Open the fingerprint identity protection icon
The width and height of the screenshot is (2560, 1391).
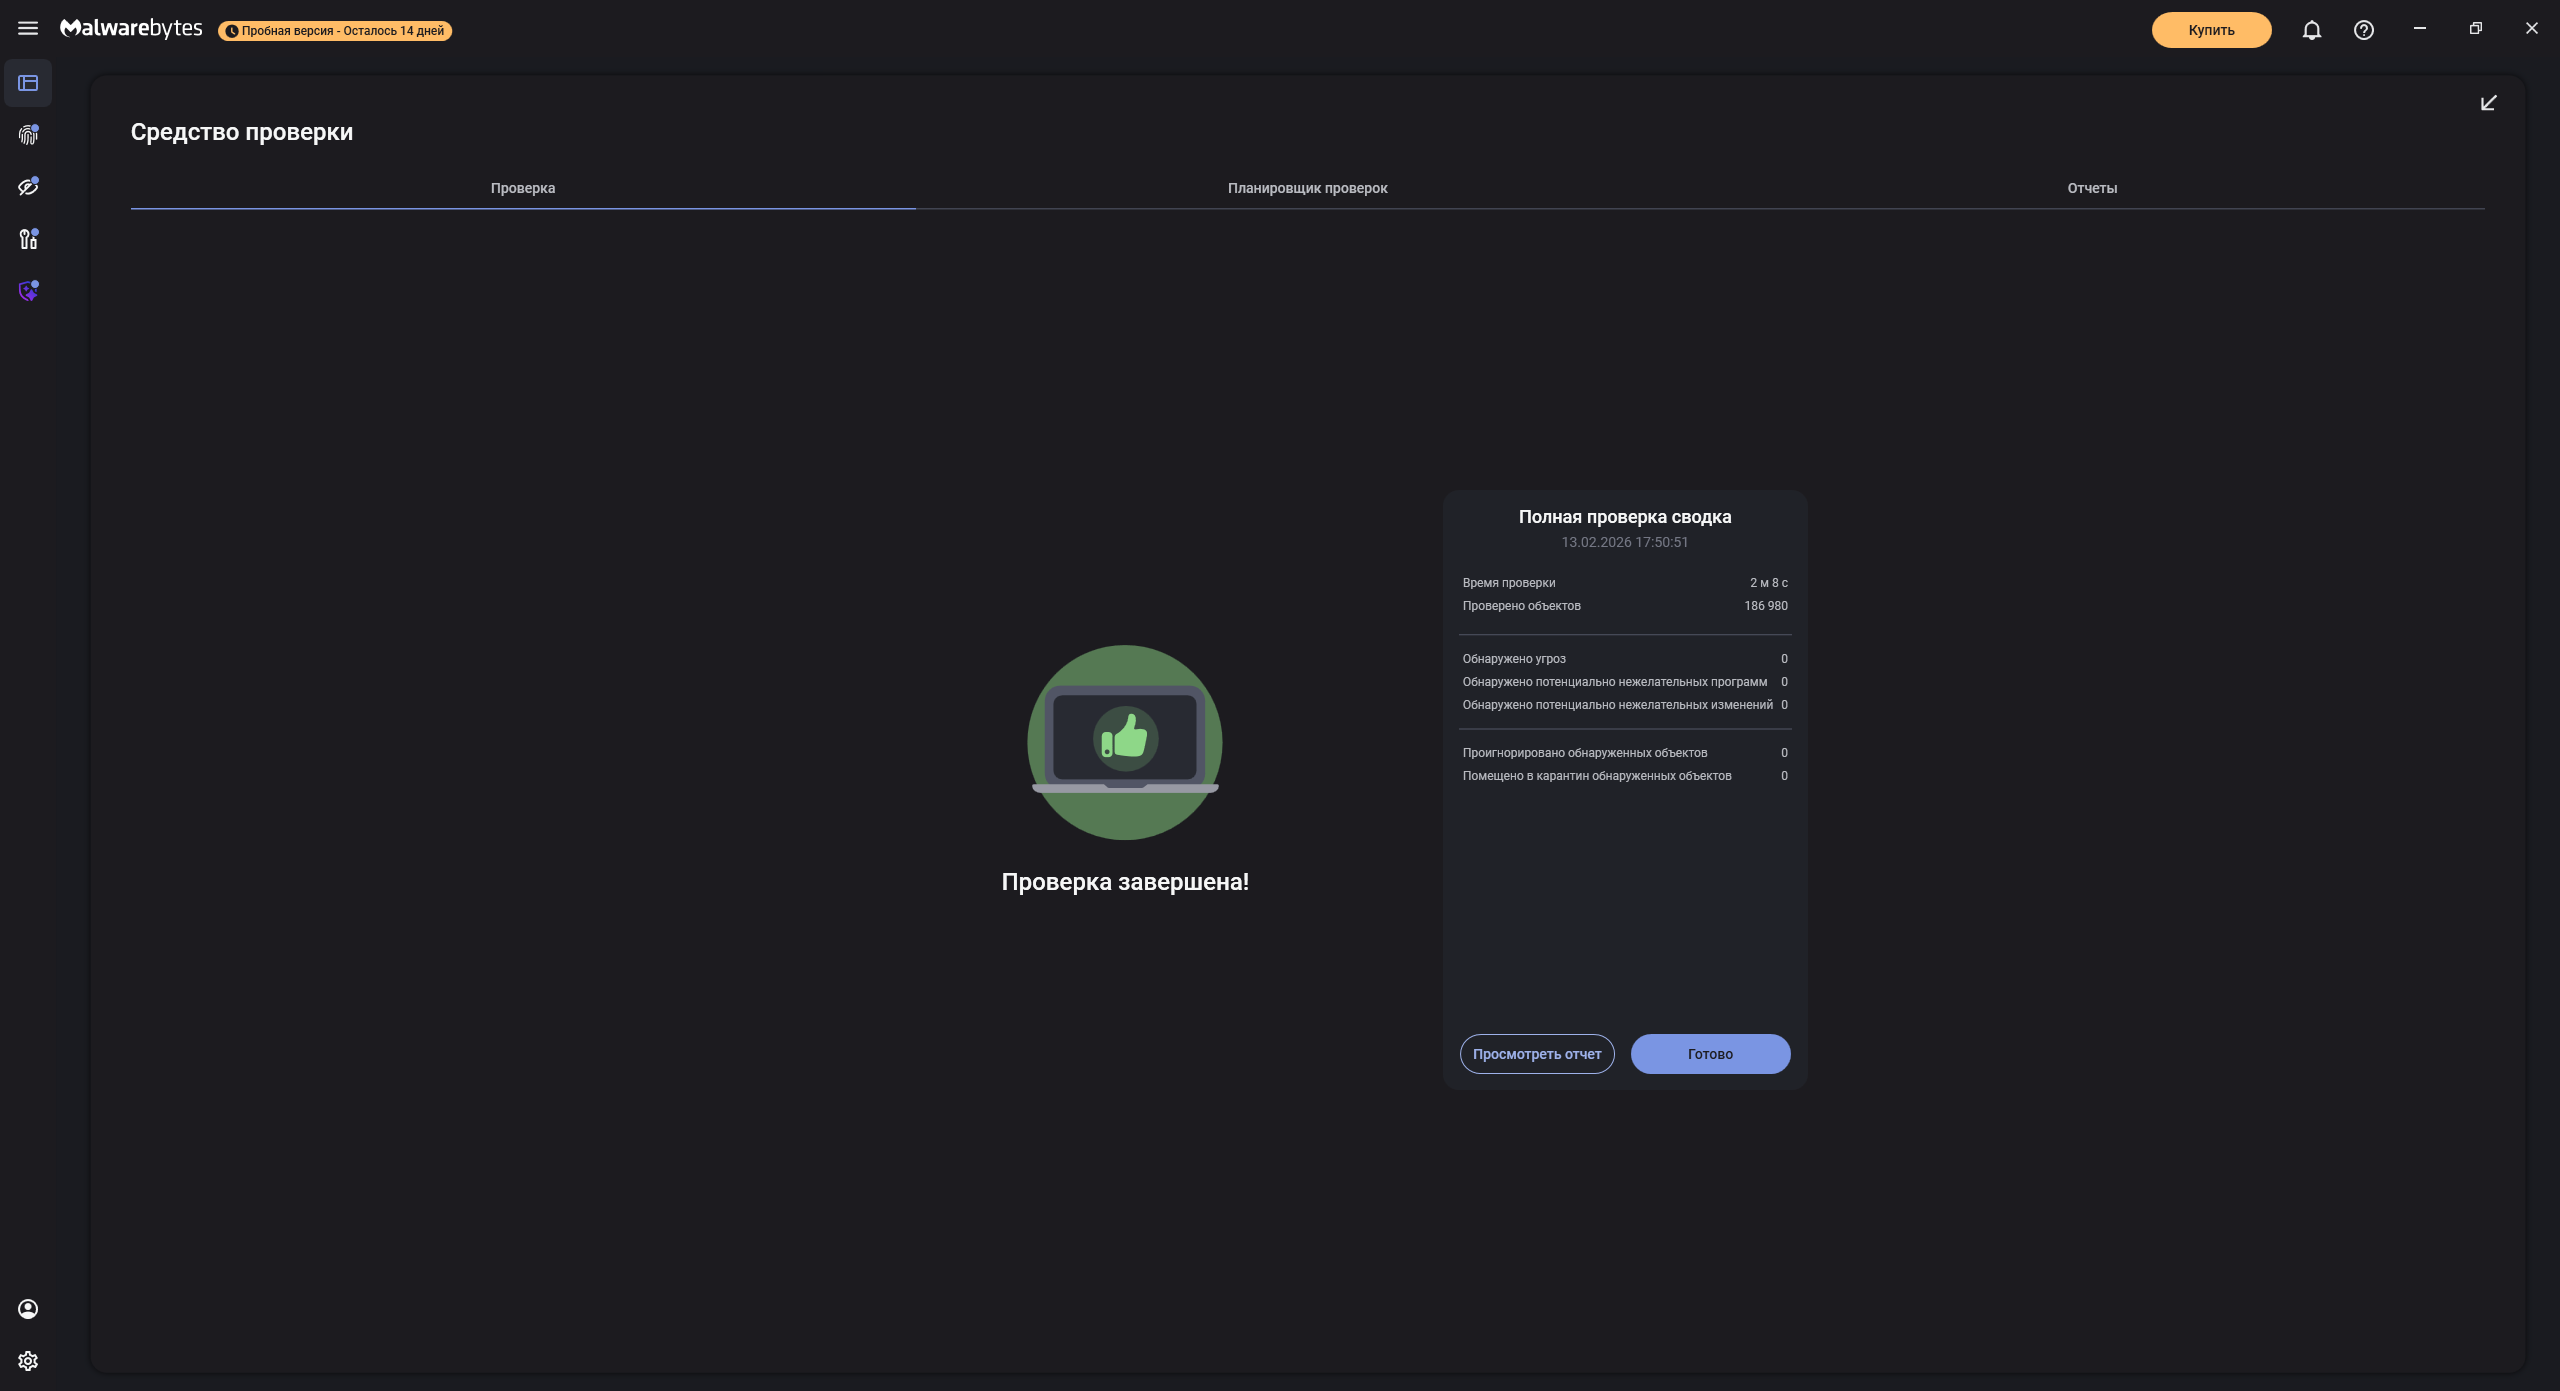[x=28, y=135]
